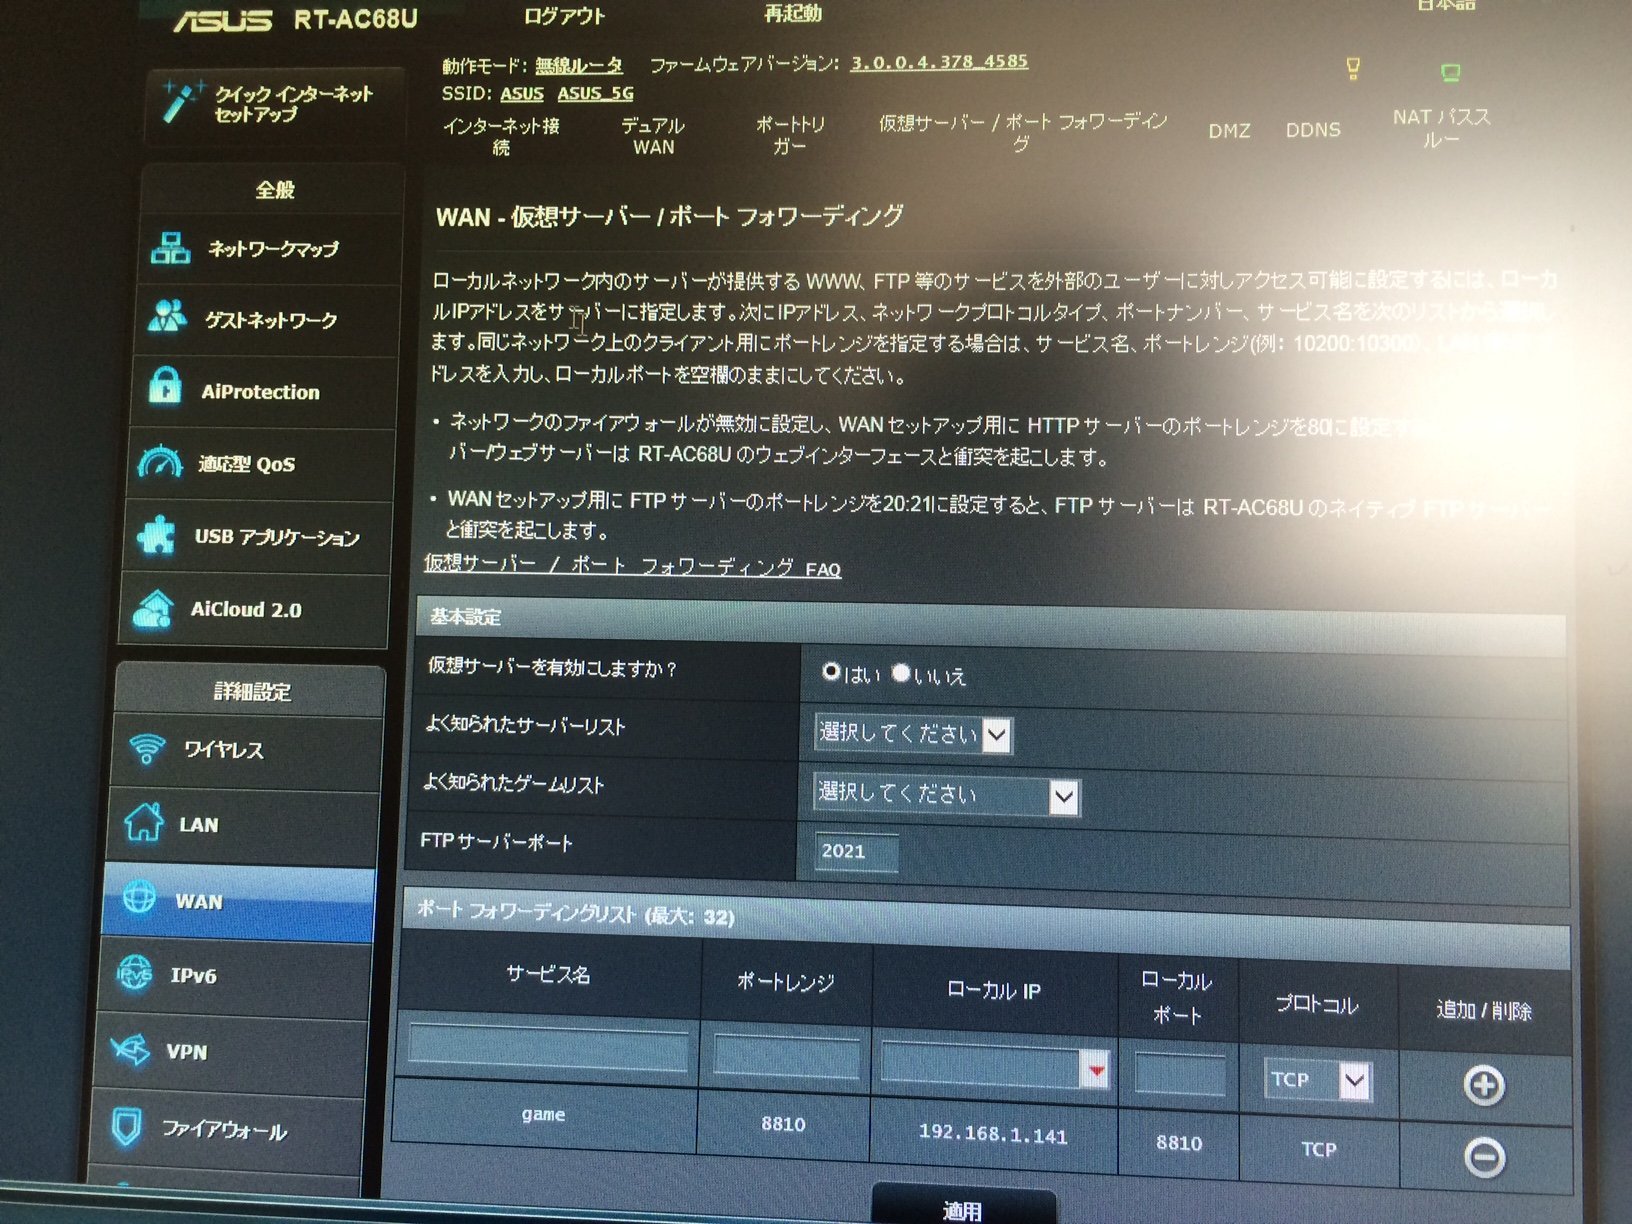Open Guest Network (ゲストネットワーク) sidebar icon
This screenshot has height=1224, width=1632.
coord(167,317)
